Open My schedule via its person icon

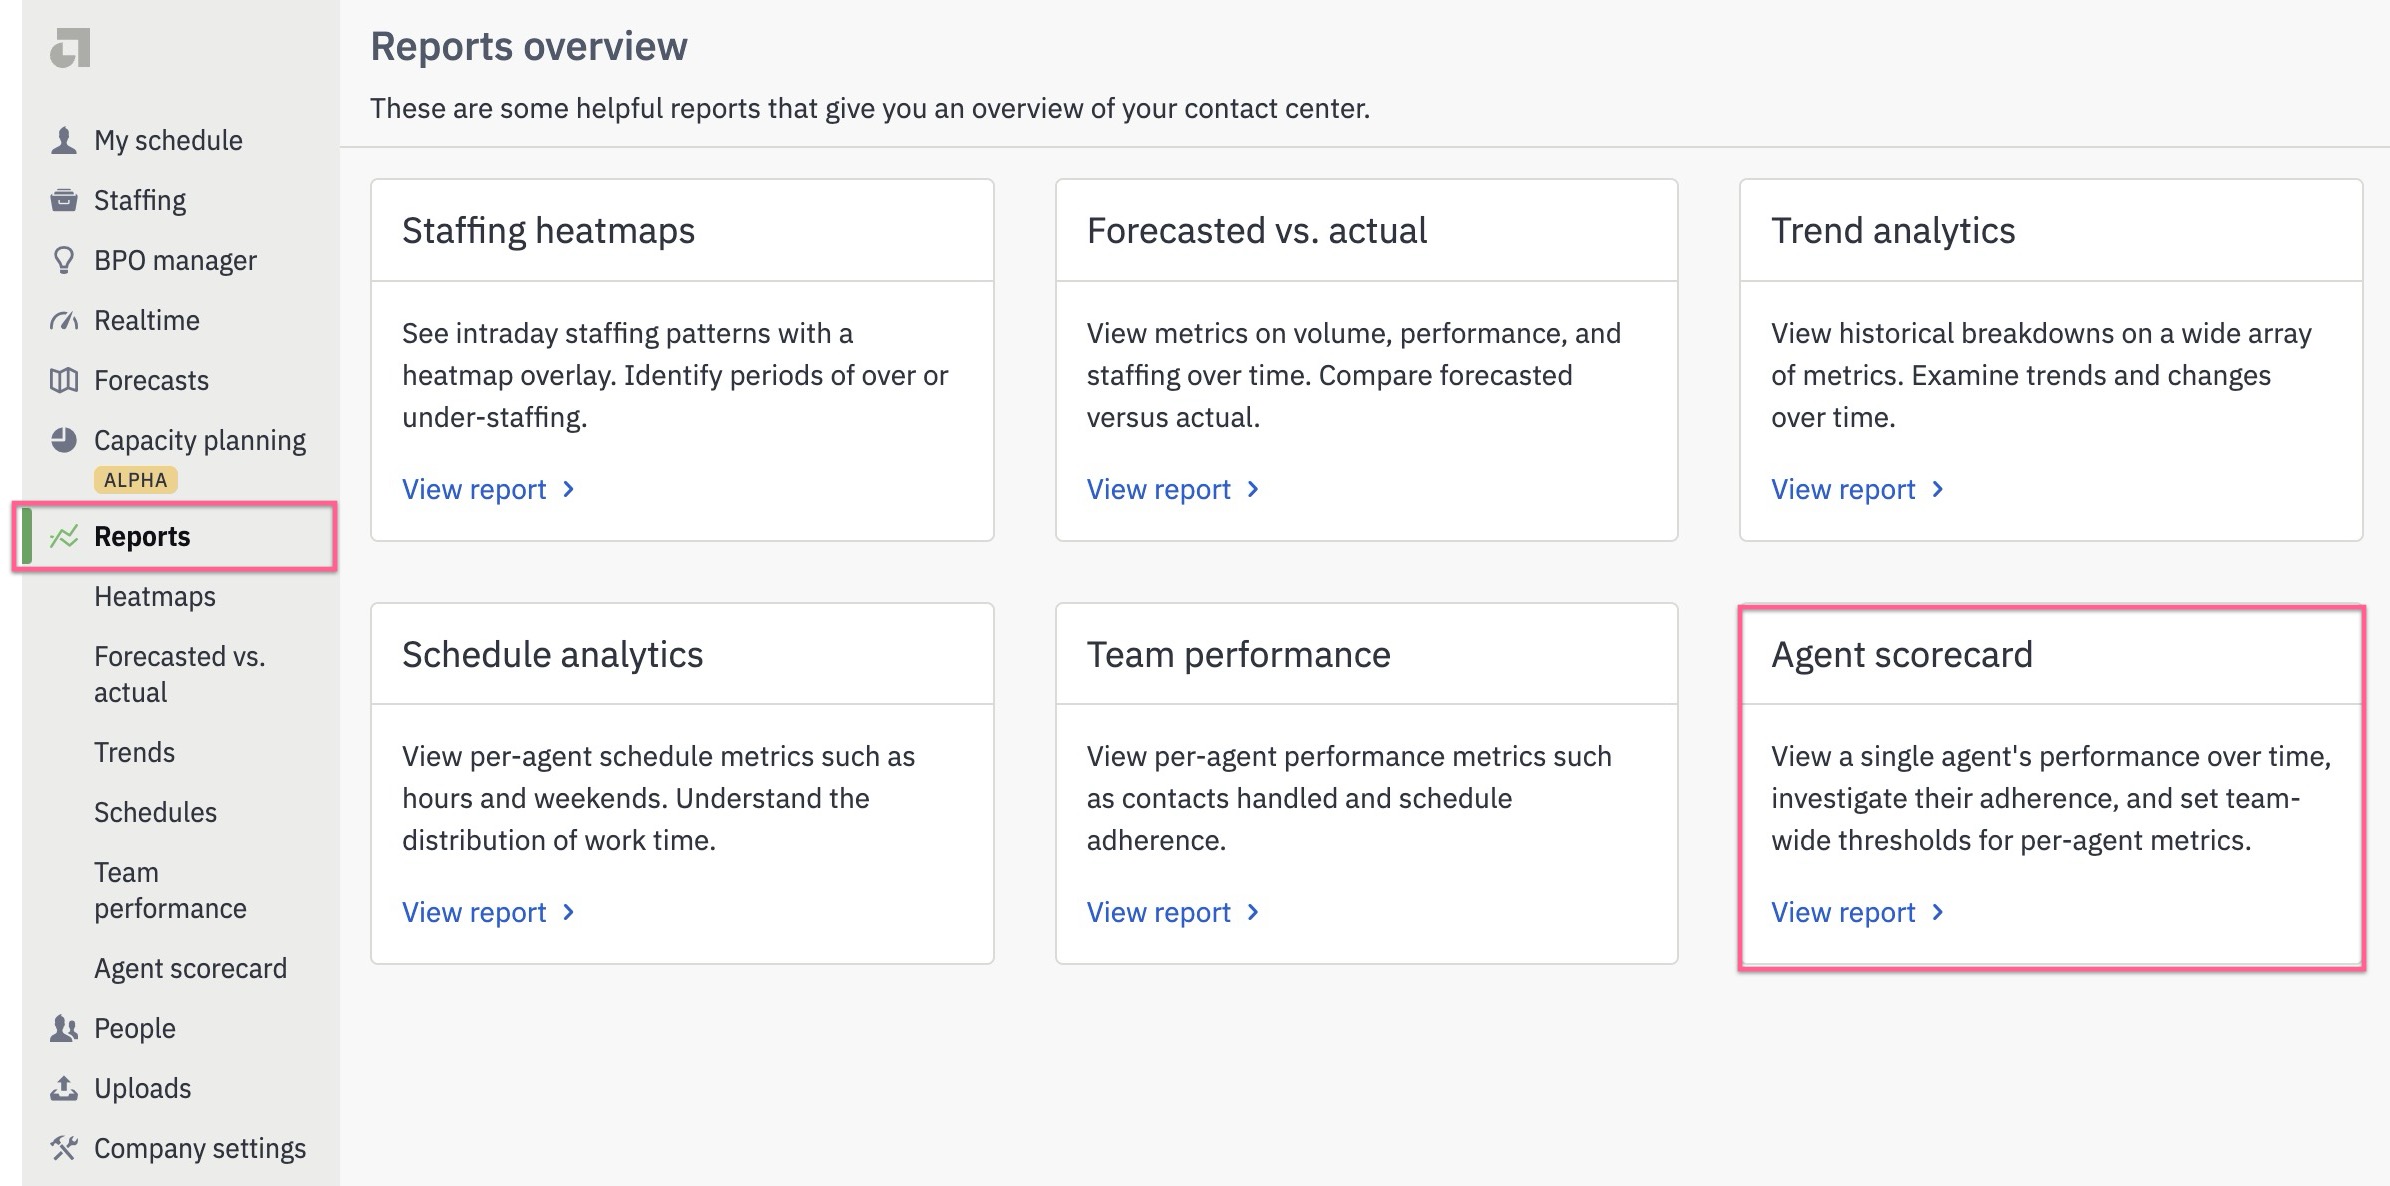click(64, 140)
